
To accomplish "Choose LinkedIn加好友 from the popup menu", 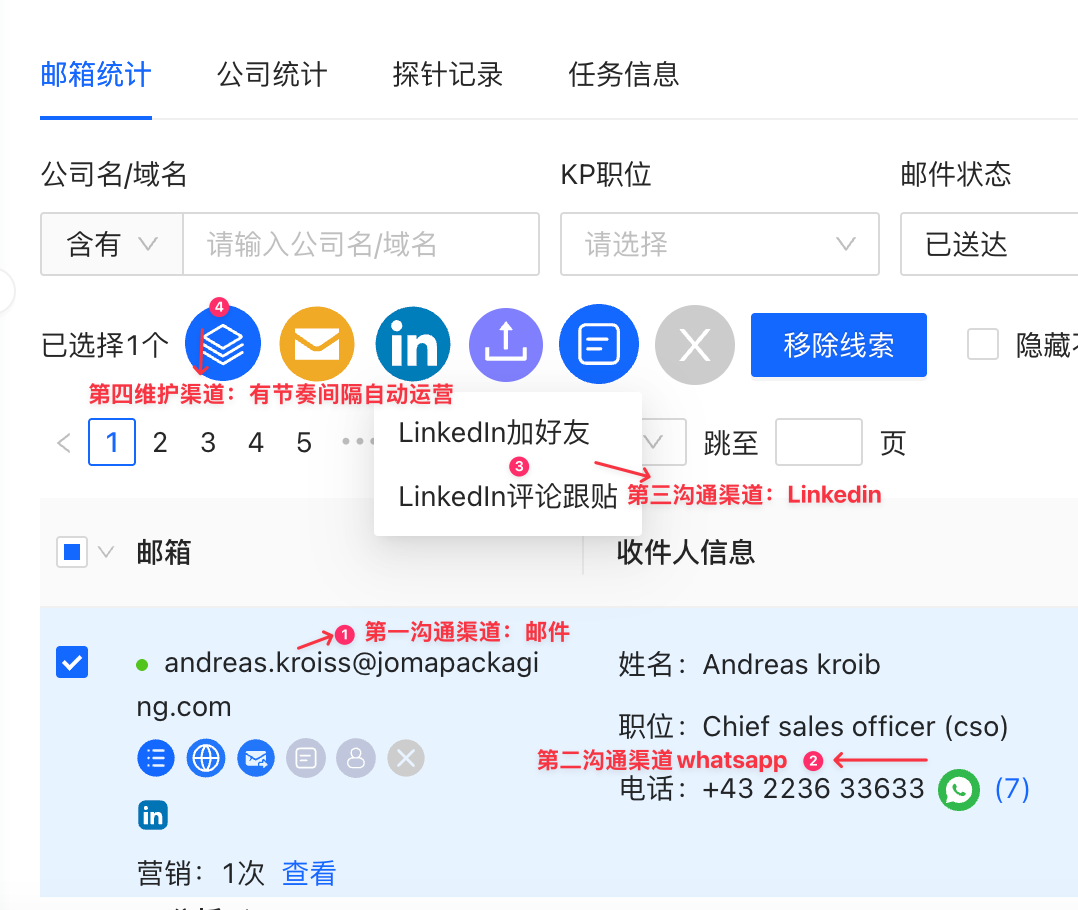I will [x=494, y=432].
